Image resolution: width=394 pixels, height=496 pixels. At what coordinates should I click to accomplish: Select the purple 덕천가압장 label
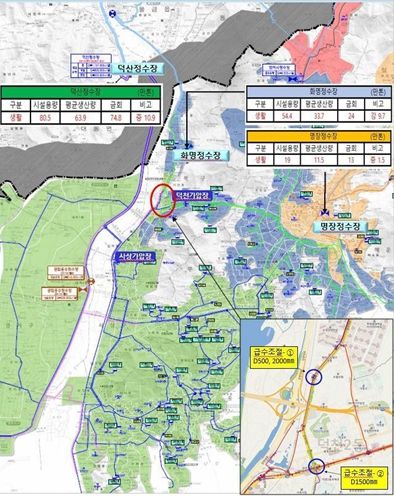[192, 195]
